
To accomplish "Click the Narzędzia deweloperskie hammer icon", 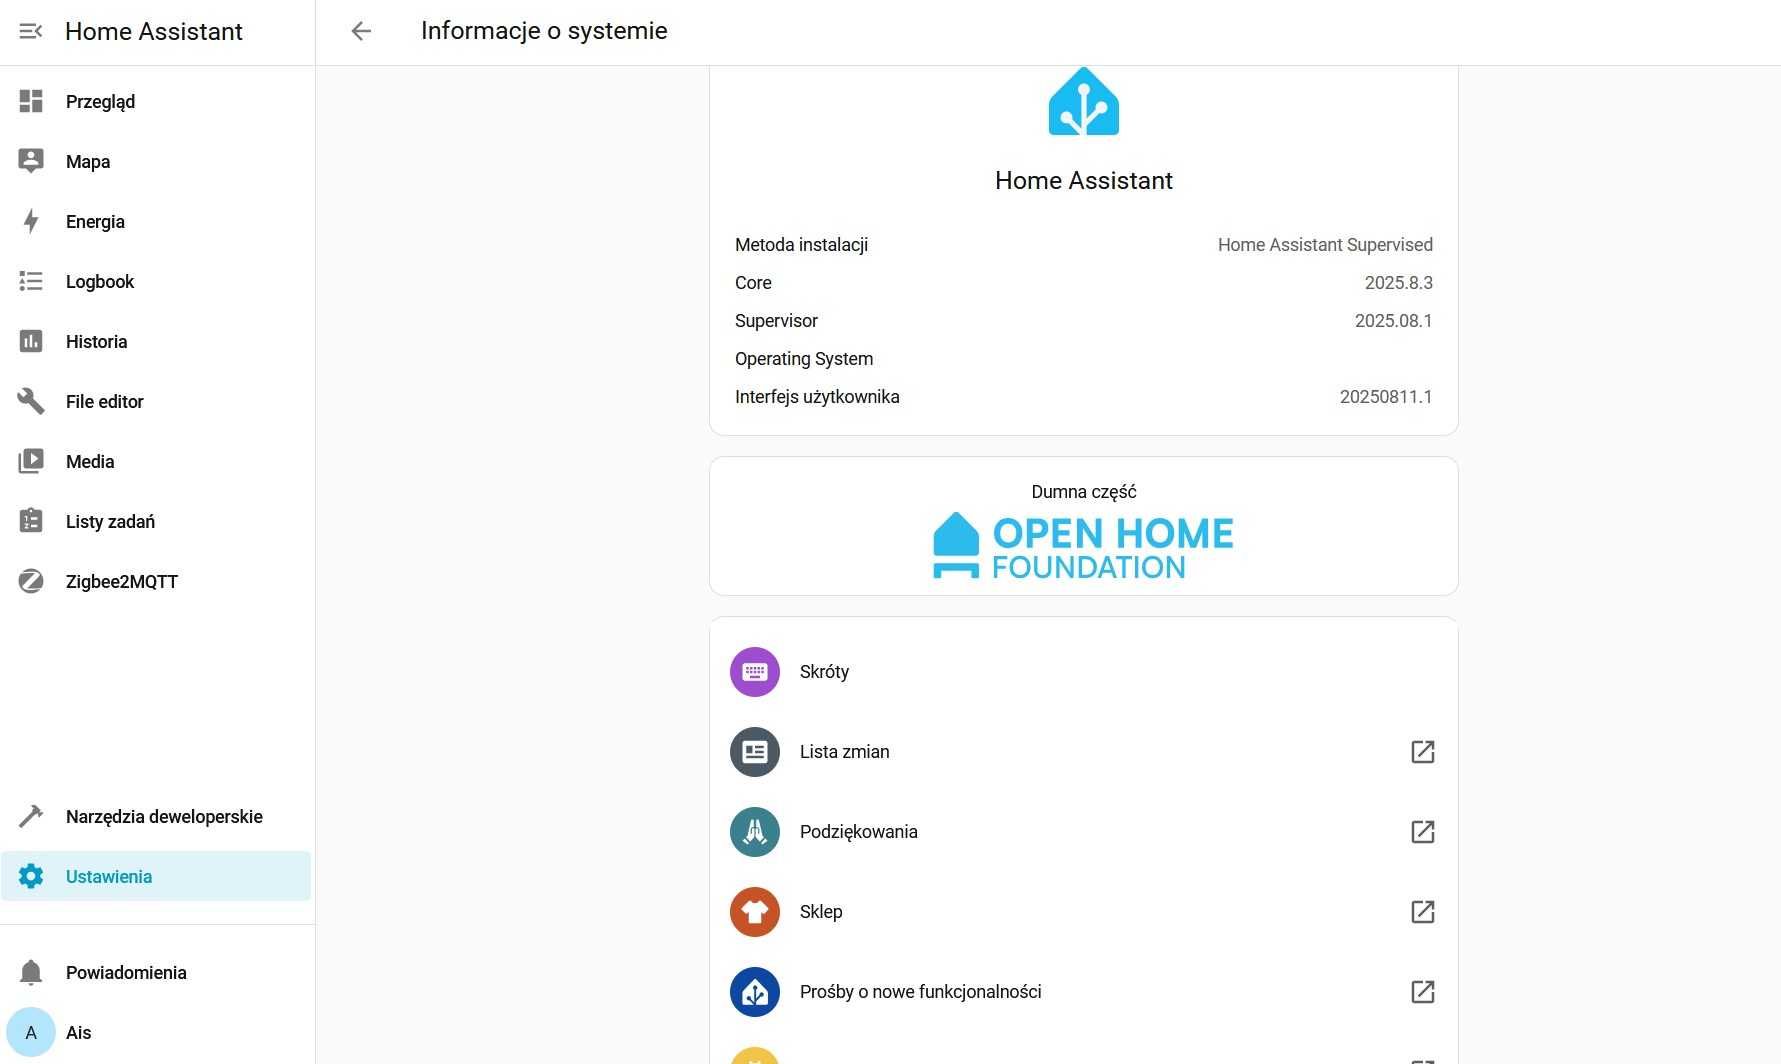I will 31,816.
